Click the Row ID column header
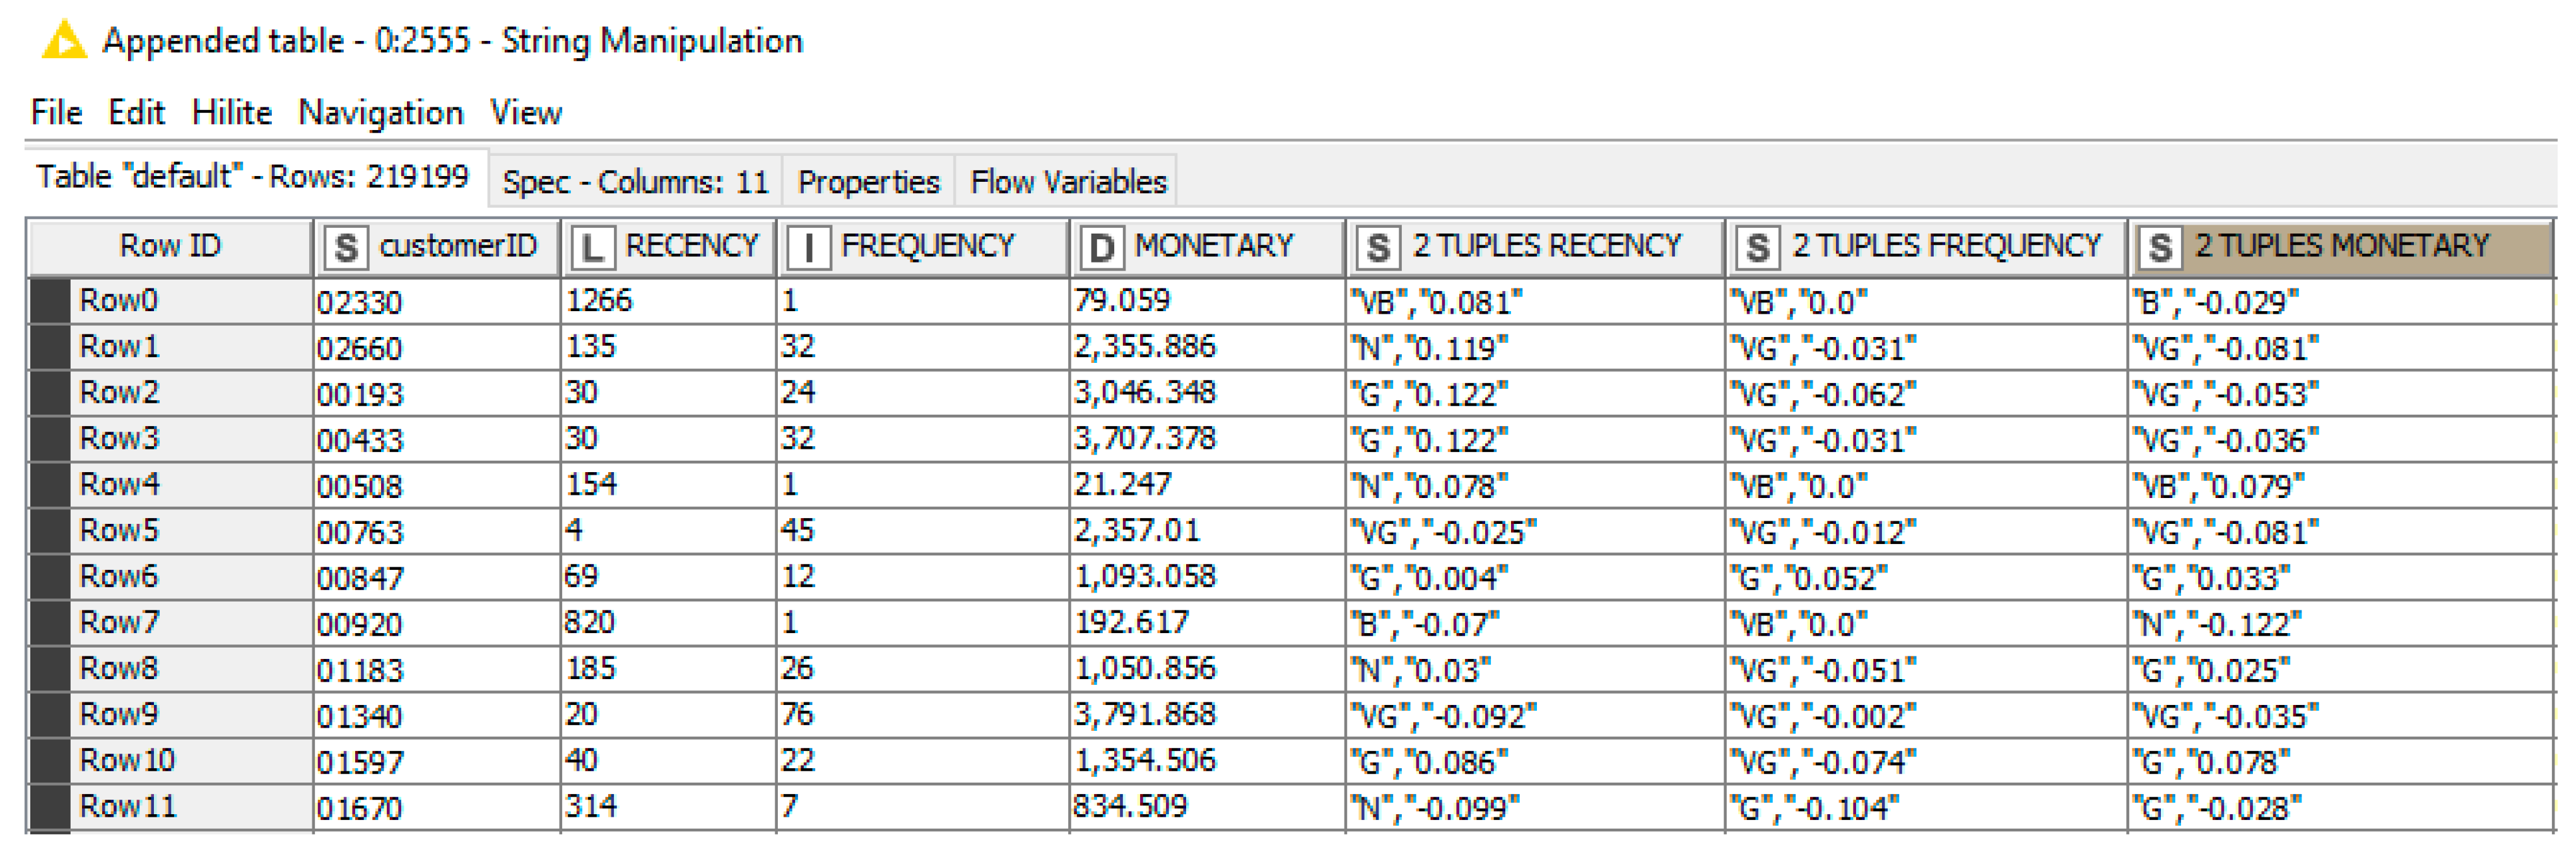Screen dimensions: 2576x859 (x=170, y=246)
